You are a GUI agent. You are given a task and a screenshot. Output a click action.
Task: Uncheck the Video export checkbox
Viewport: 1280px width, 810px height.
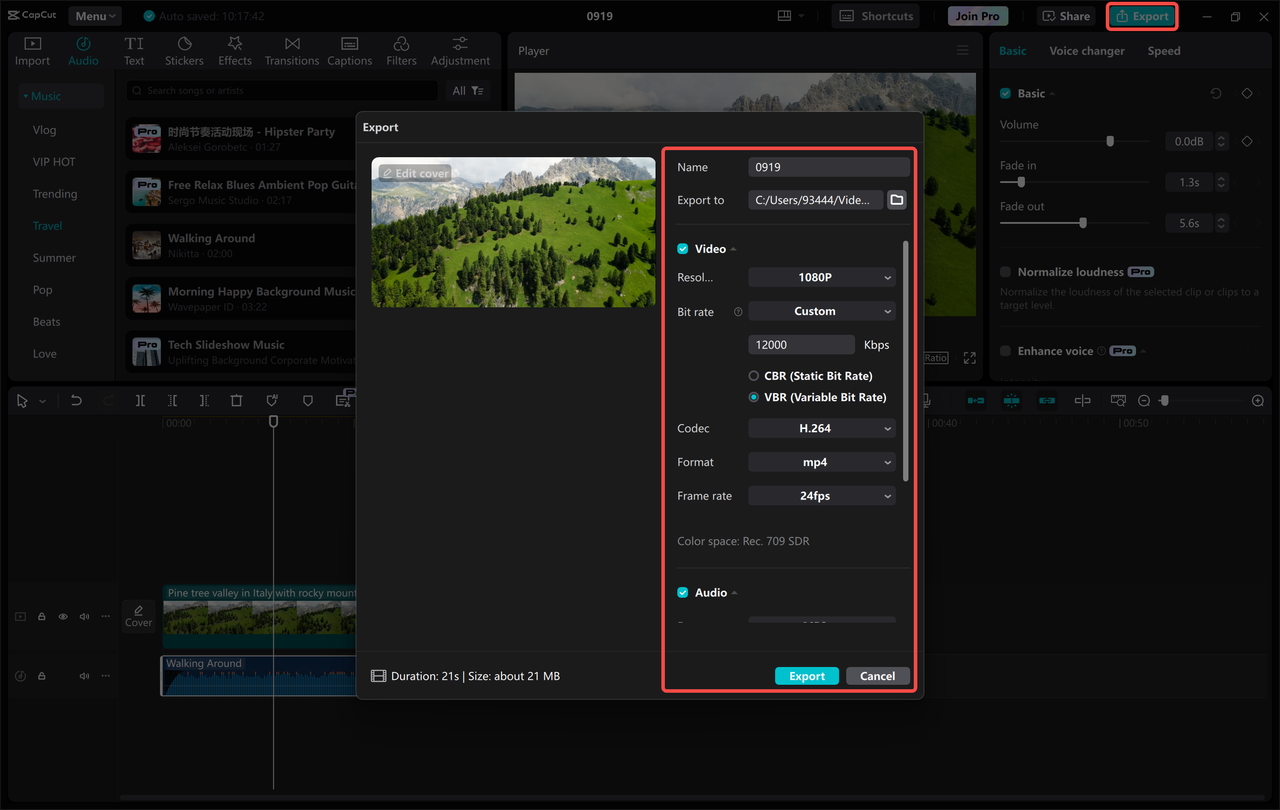pos(683,249)
